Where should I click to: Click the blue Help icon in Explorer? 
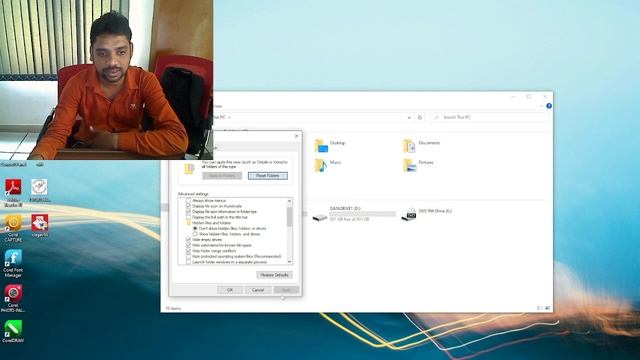click(549, 106)
